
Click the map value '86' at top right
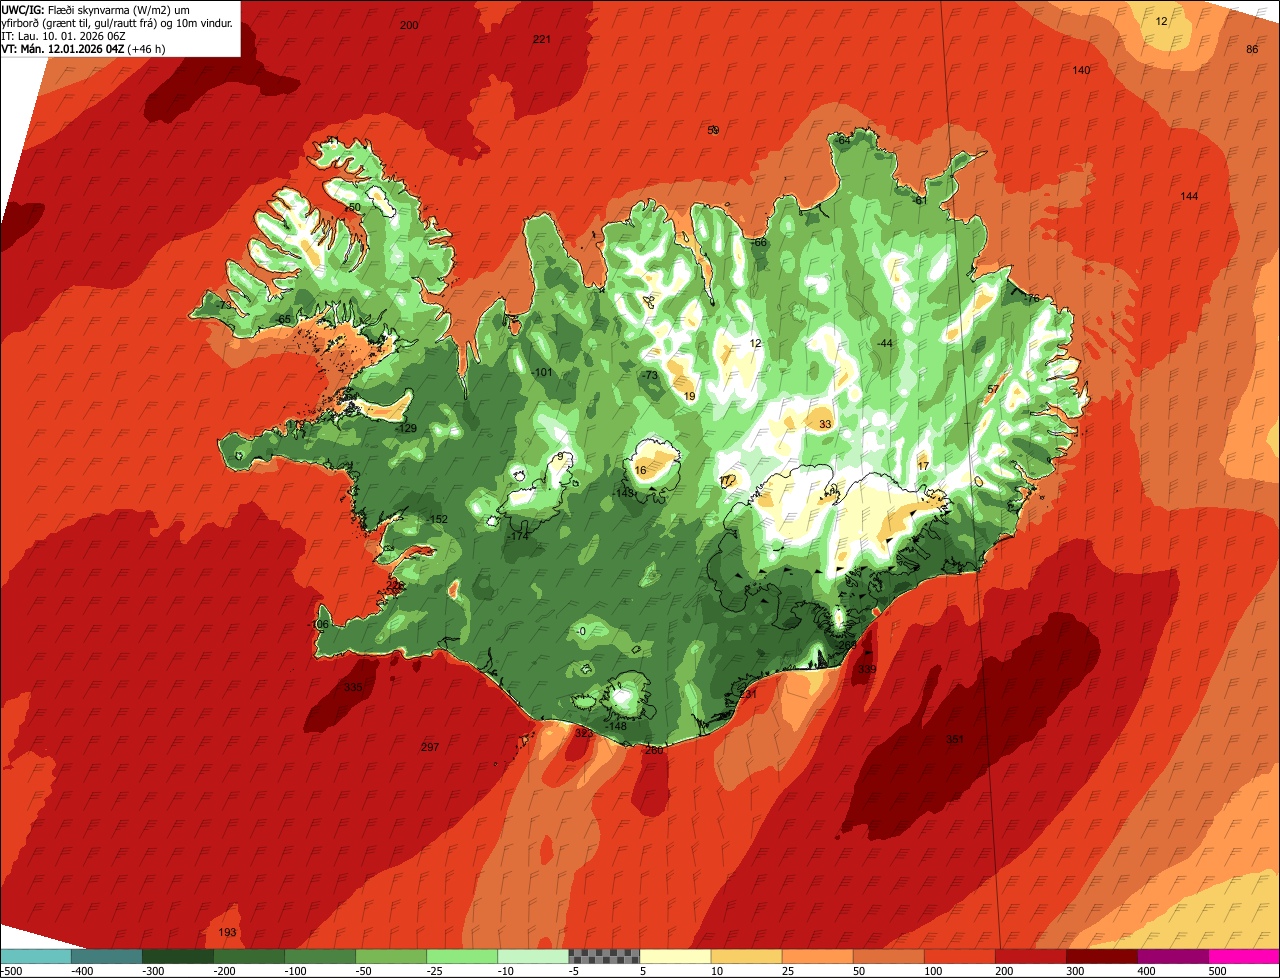1252,50
